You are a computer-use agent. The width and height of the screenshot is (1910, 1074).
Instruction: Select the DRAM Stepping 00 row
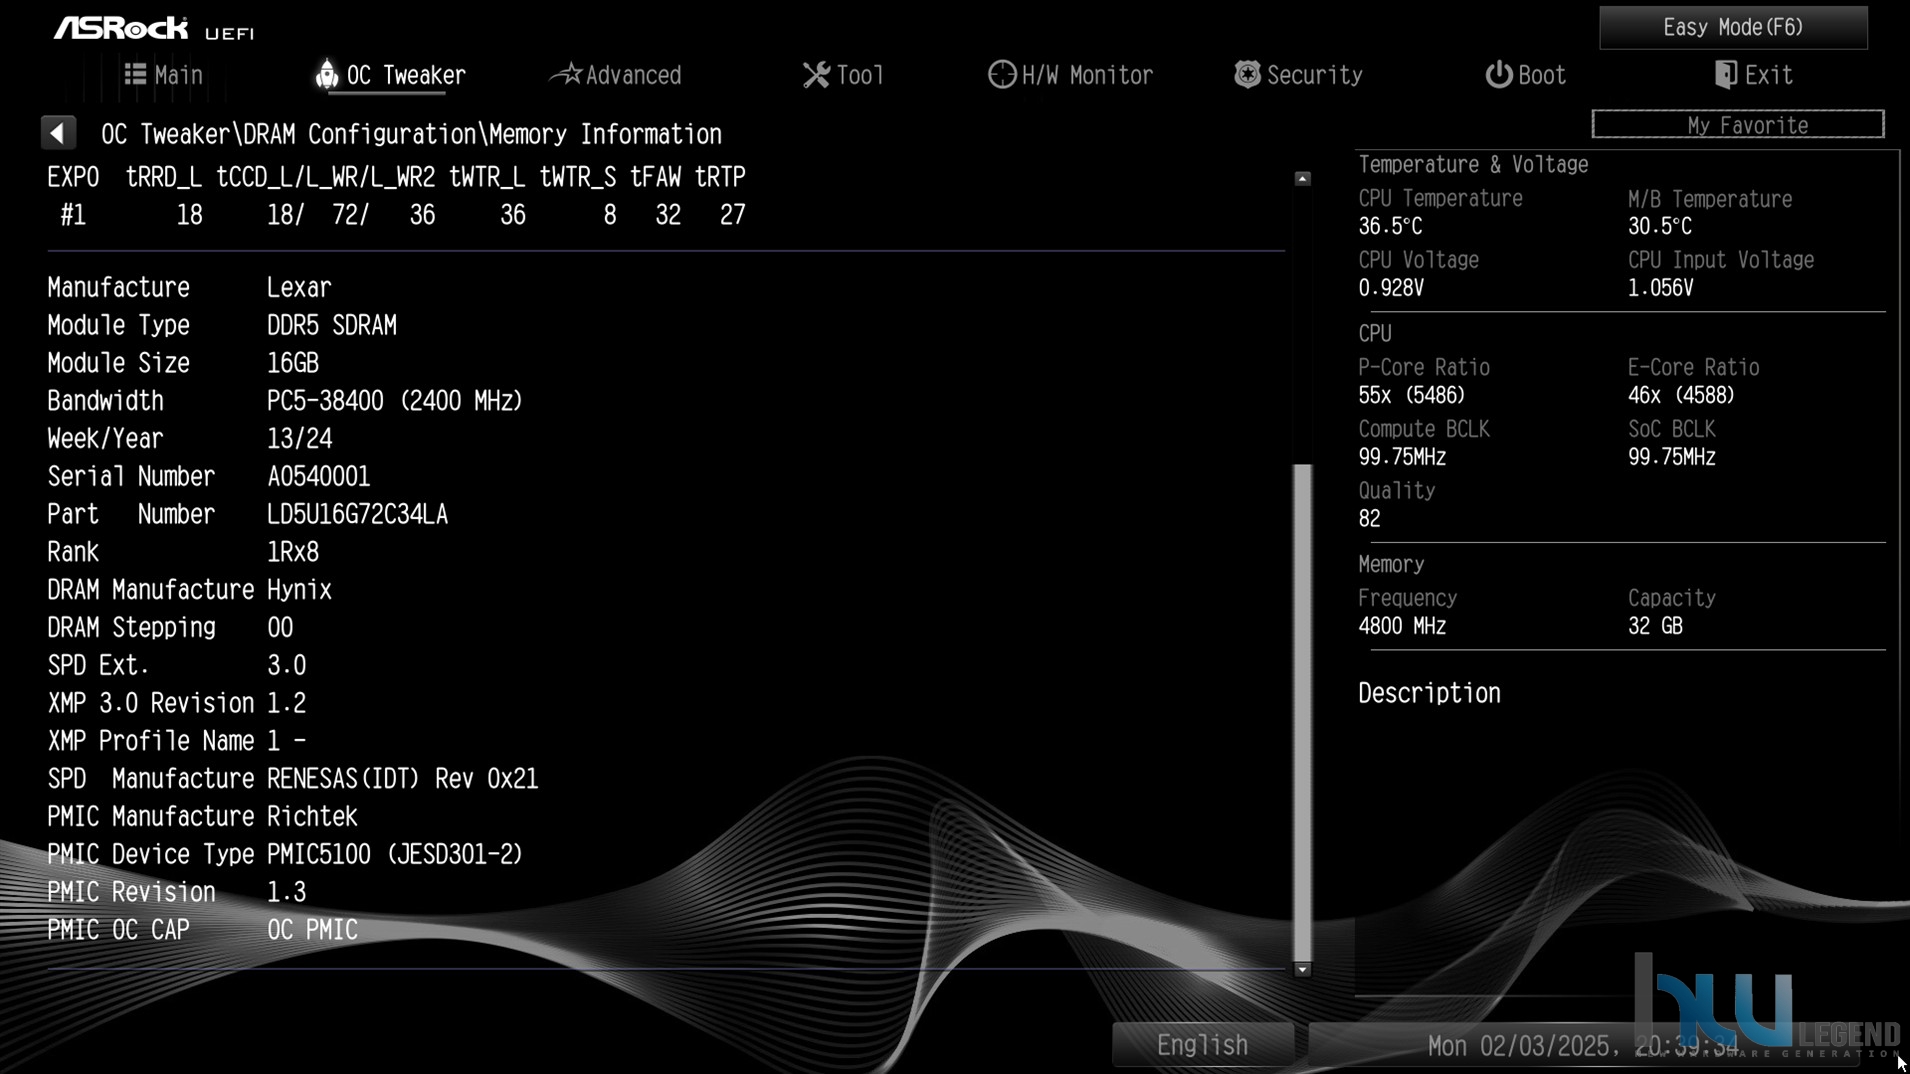coord(170,628)
